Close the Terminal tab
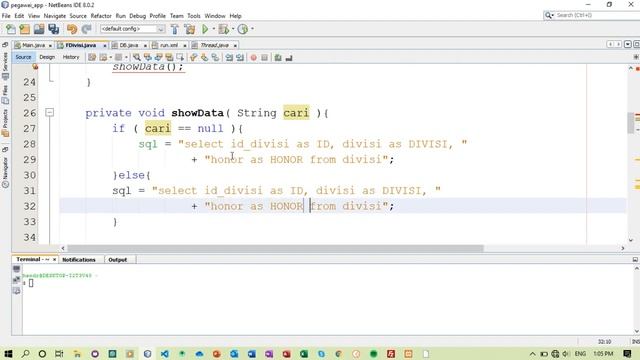This screenshot has height=360, width=640. click(x=54, y=260)
